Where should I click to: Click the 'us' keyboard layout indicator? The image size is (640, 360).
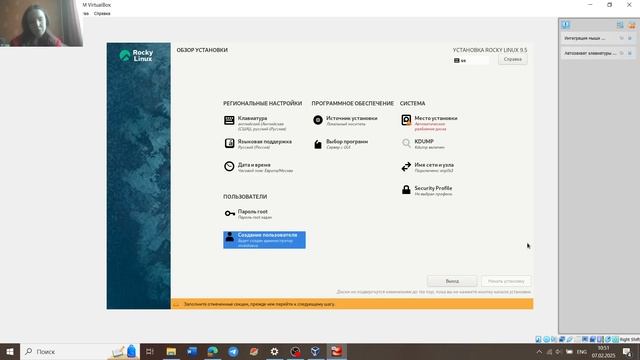471,60
